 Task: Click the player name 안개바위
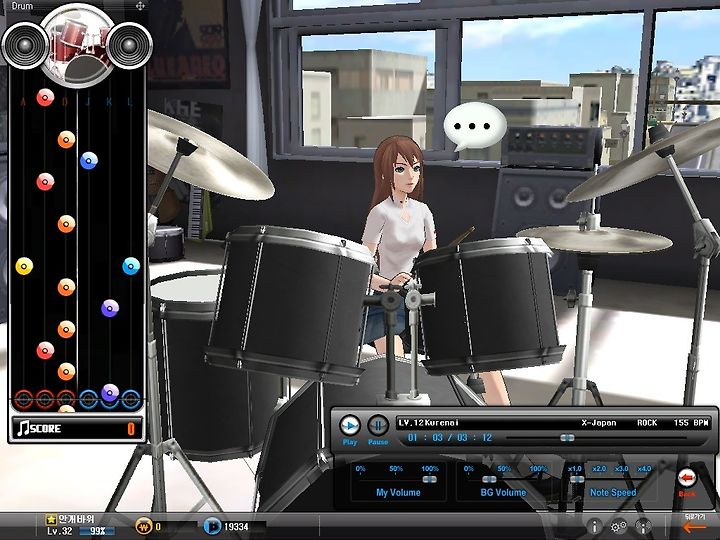click(76, 519)
